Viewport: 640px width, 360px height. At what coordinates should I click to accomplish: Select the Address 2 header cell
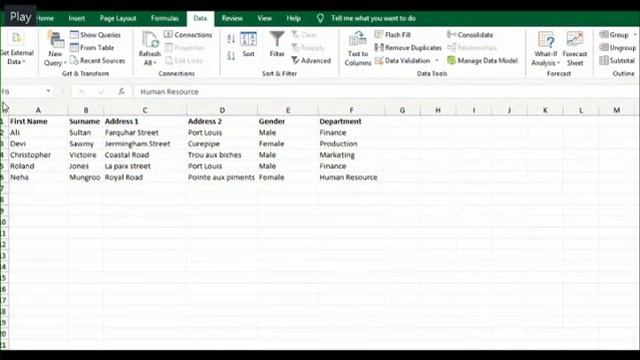coord(222,121)
